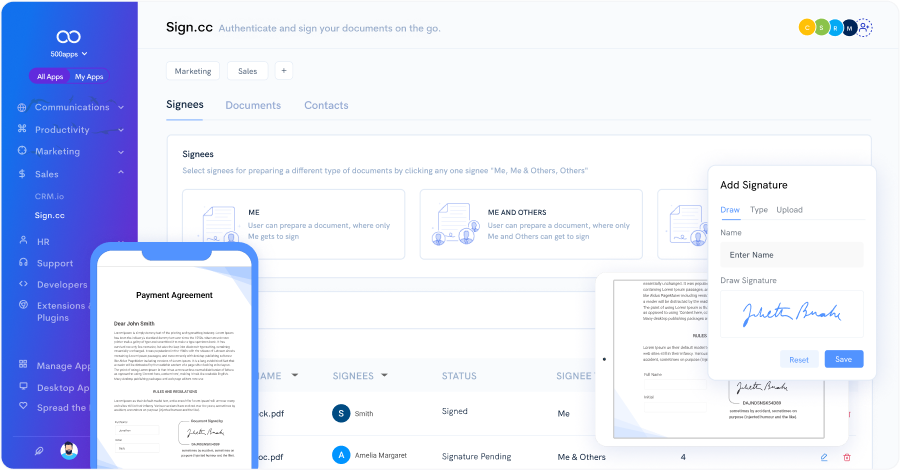Click the HR person icon
The image size is (900, 470).
[23, 240]
